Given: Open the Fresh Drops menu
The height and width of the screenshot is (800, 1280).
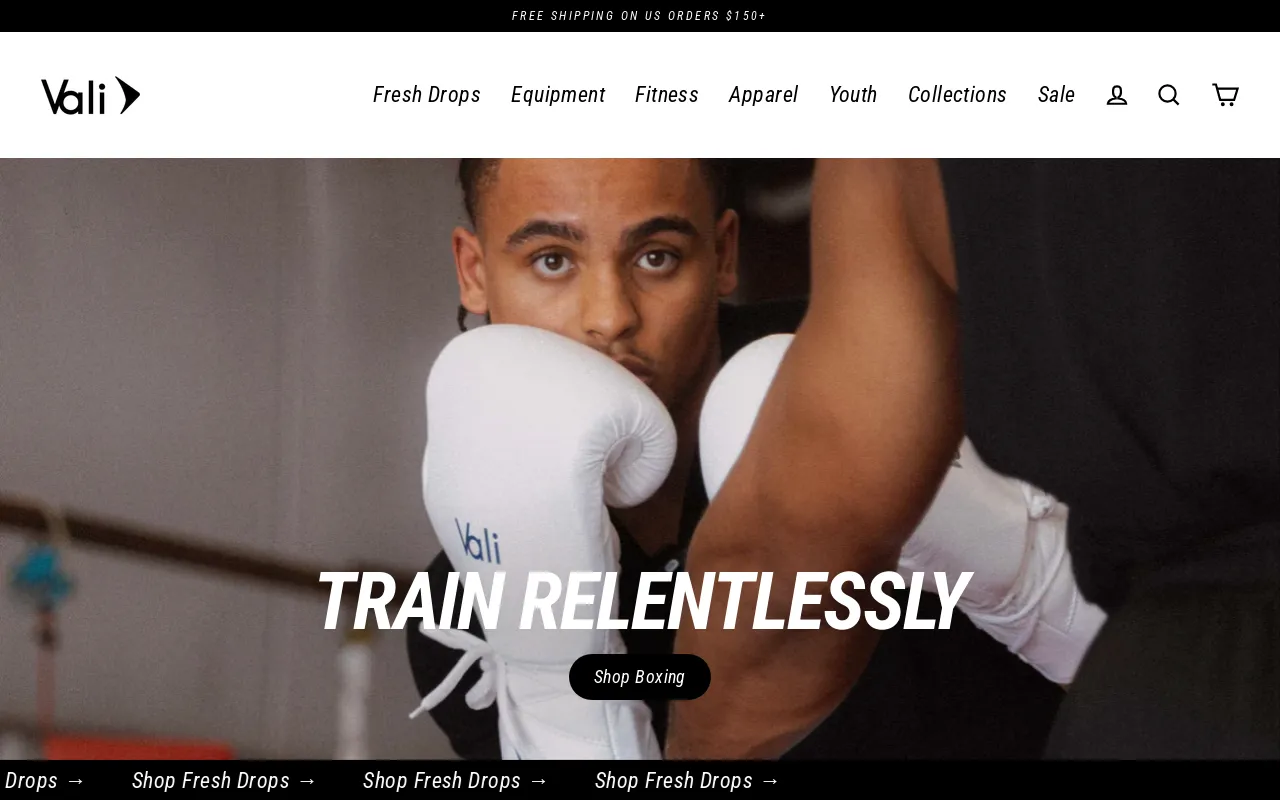Looking at the screenshot, I should click(427, 95).
